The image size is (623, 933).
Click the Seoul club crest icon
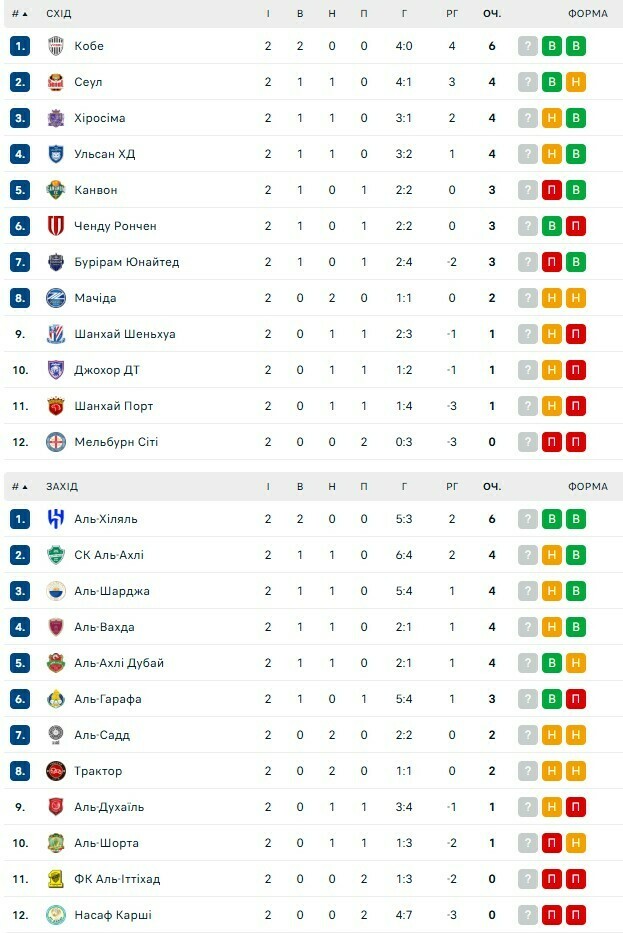tap(56, 82)
